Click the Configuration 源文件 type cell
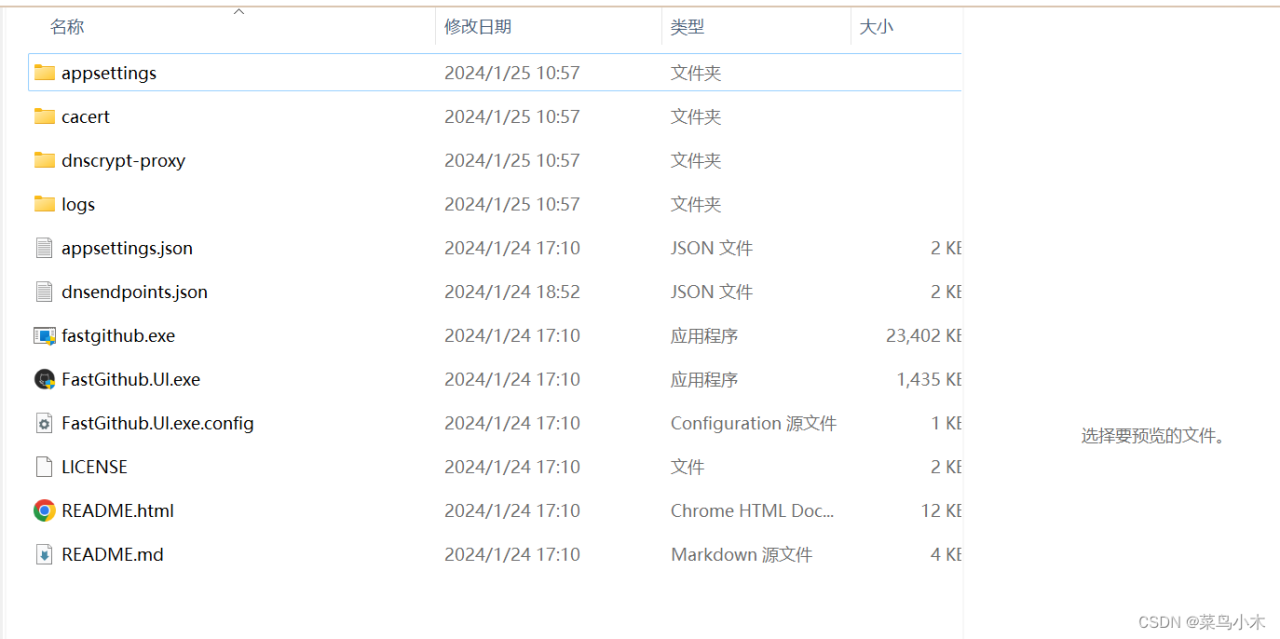 (x=753, y=423)
